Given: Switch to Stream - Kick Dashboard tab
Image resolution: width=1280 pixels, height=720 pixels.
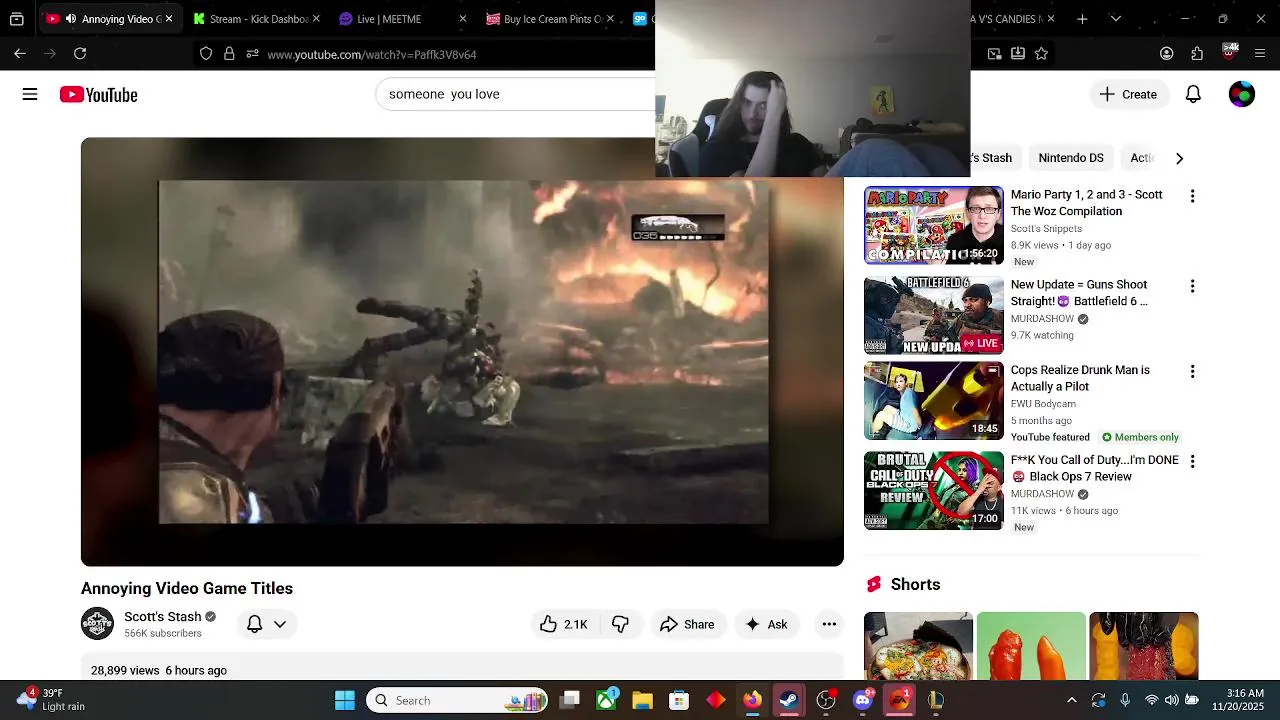Looking at the screenshot, I should tap(258, 19).
